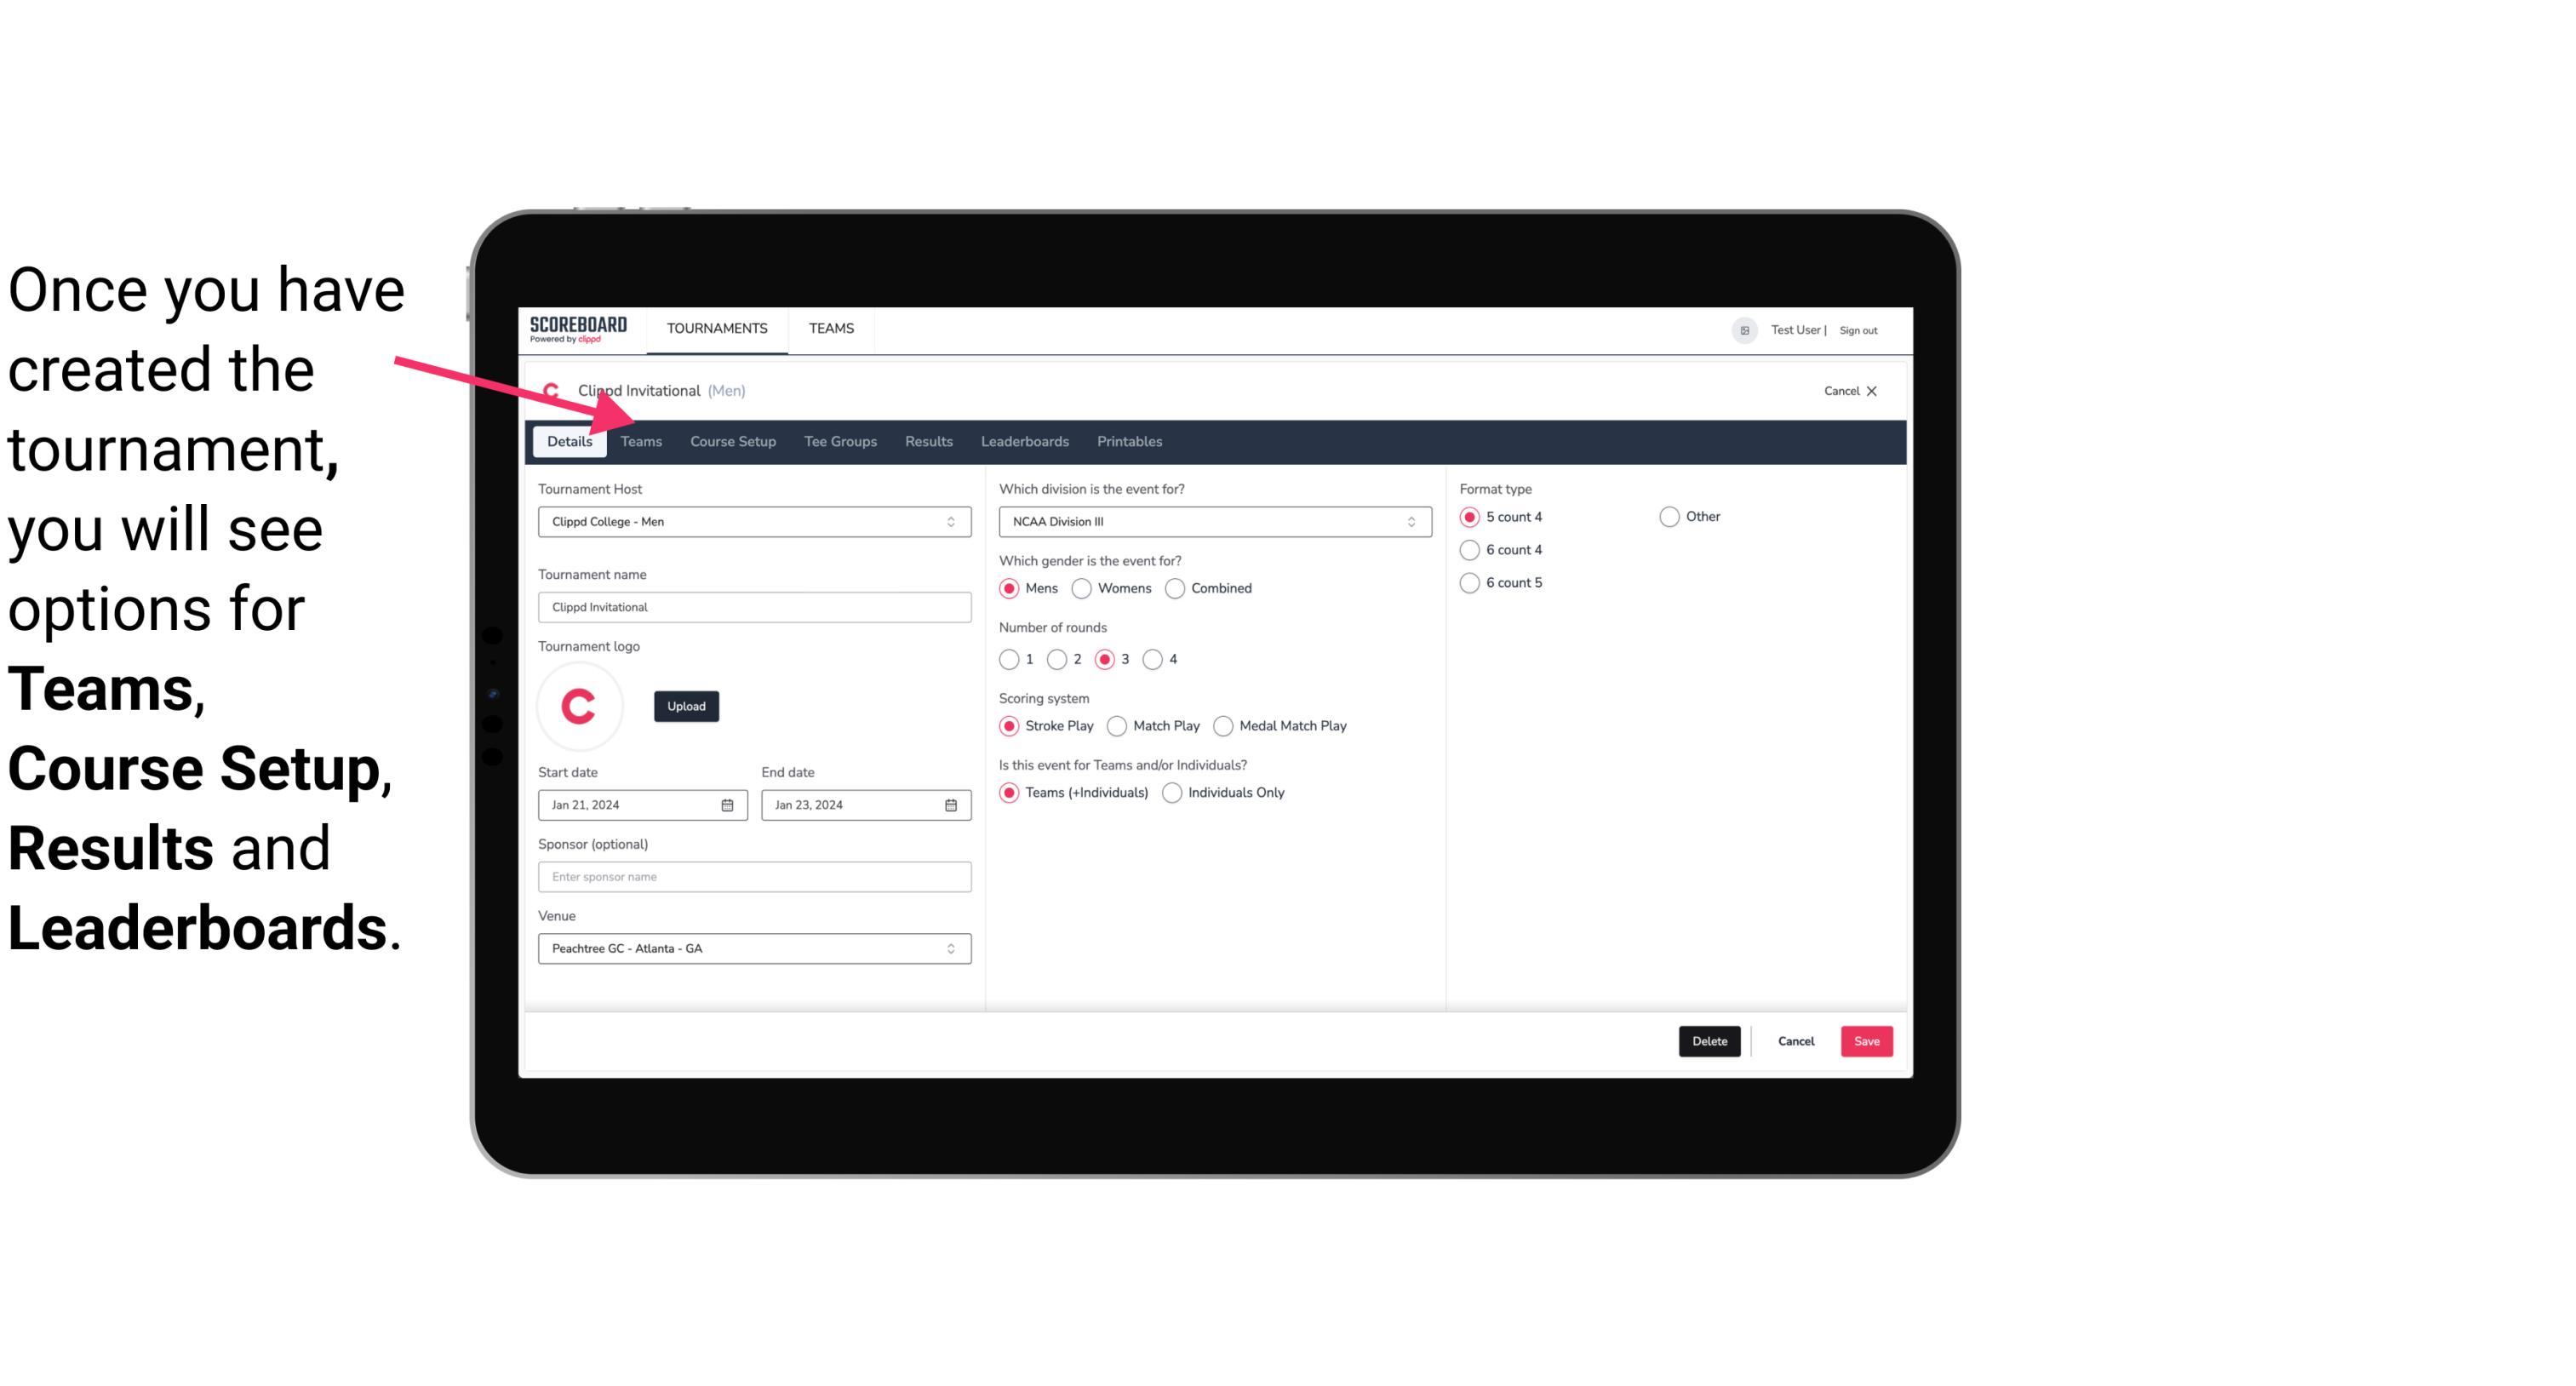The image size is (2576, 1386).
Task: Switch to Course Setup tab
Action: coord(730,440)
